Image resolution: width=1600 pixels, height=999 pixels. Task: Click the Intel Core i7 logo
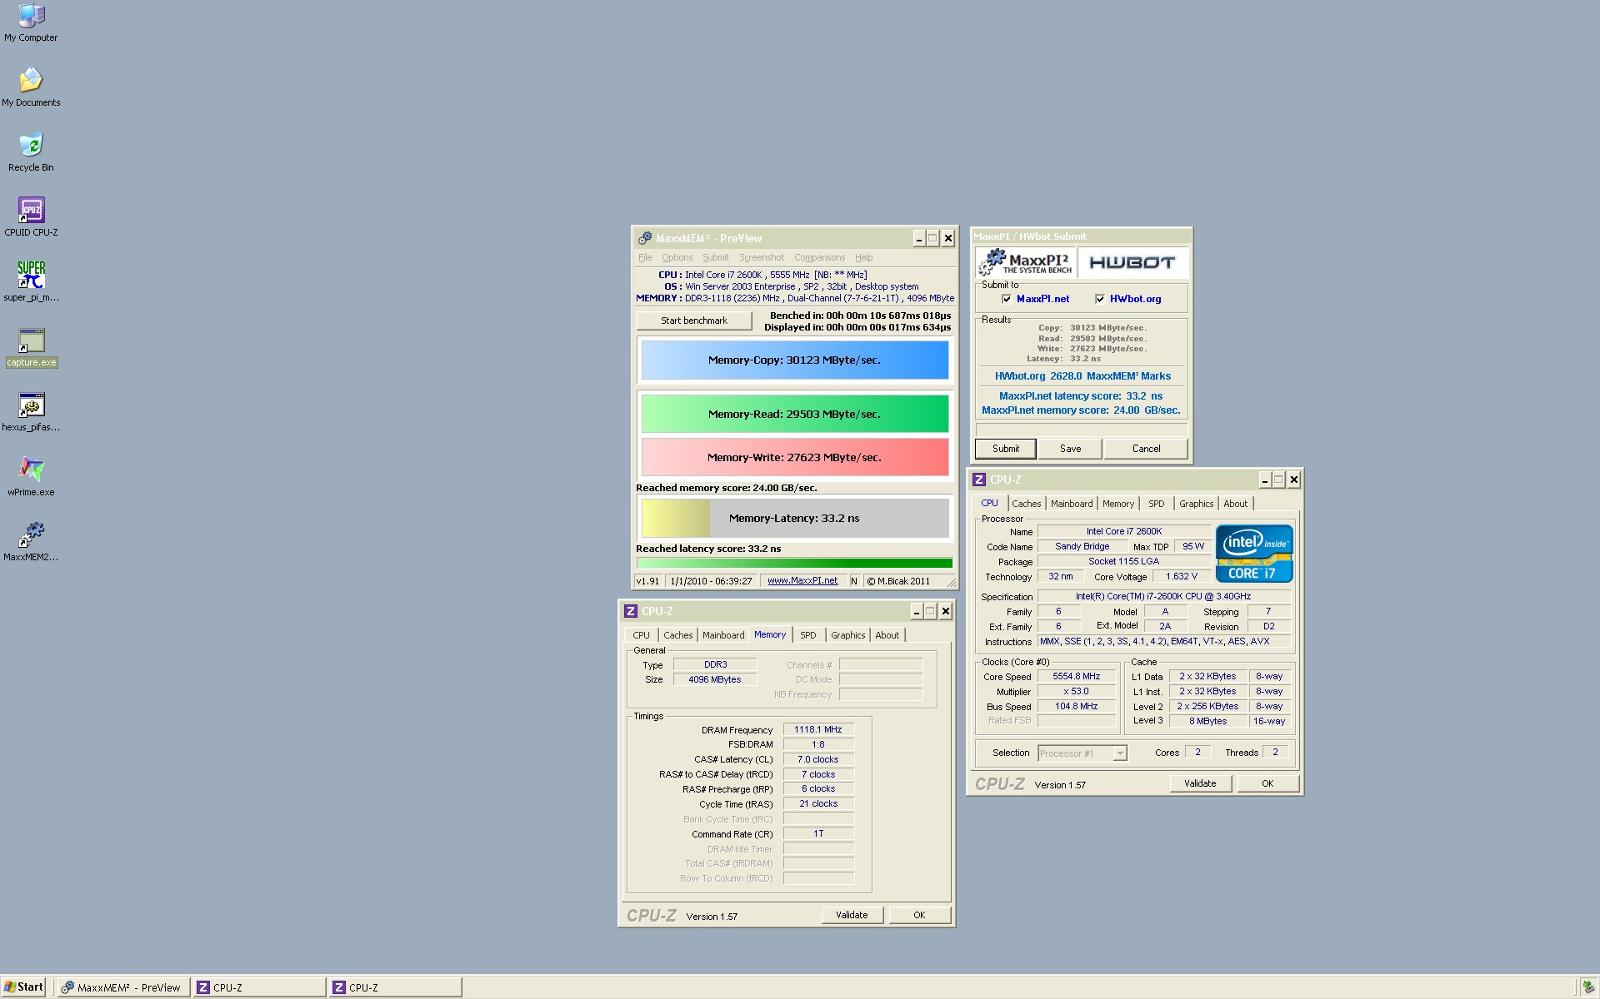click(1254, 553)
